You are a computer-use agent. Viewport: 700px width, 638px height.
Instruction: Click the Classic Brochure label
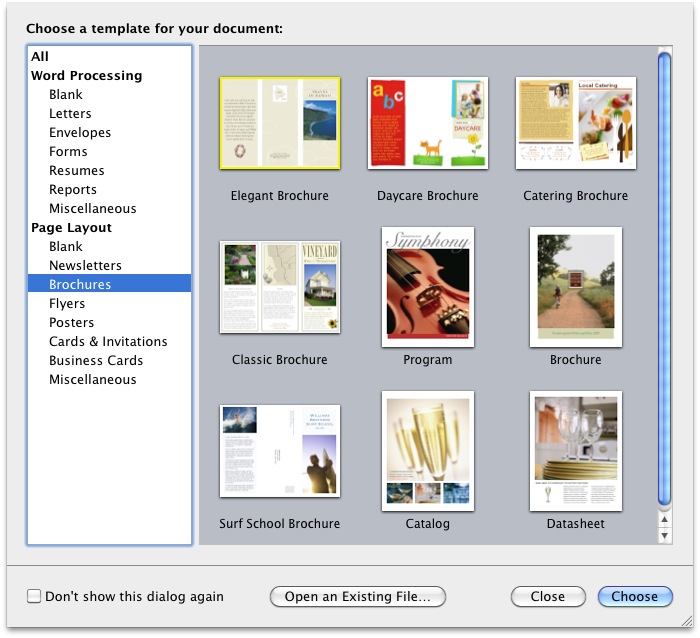pyautogui.click(x=280, y=359)
